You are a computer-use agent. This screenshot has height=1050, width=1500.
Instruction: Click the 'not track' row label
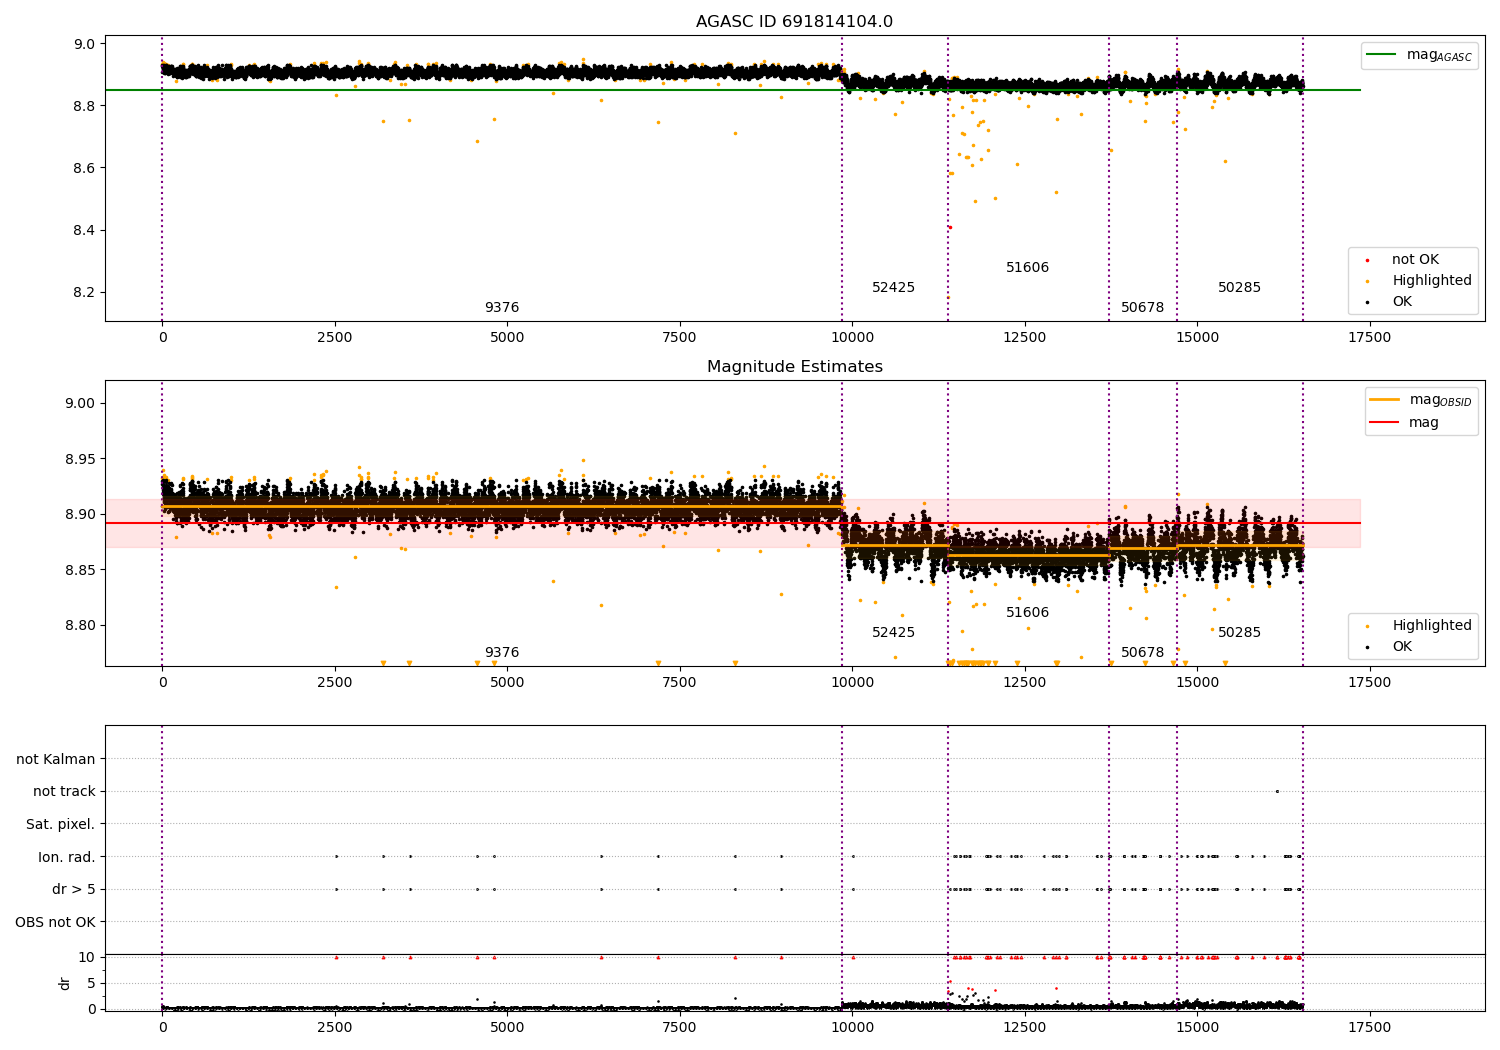click(x=64, y=792)
